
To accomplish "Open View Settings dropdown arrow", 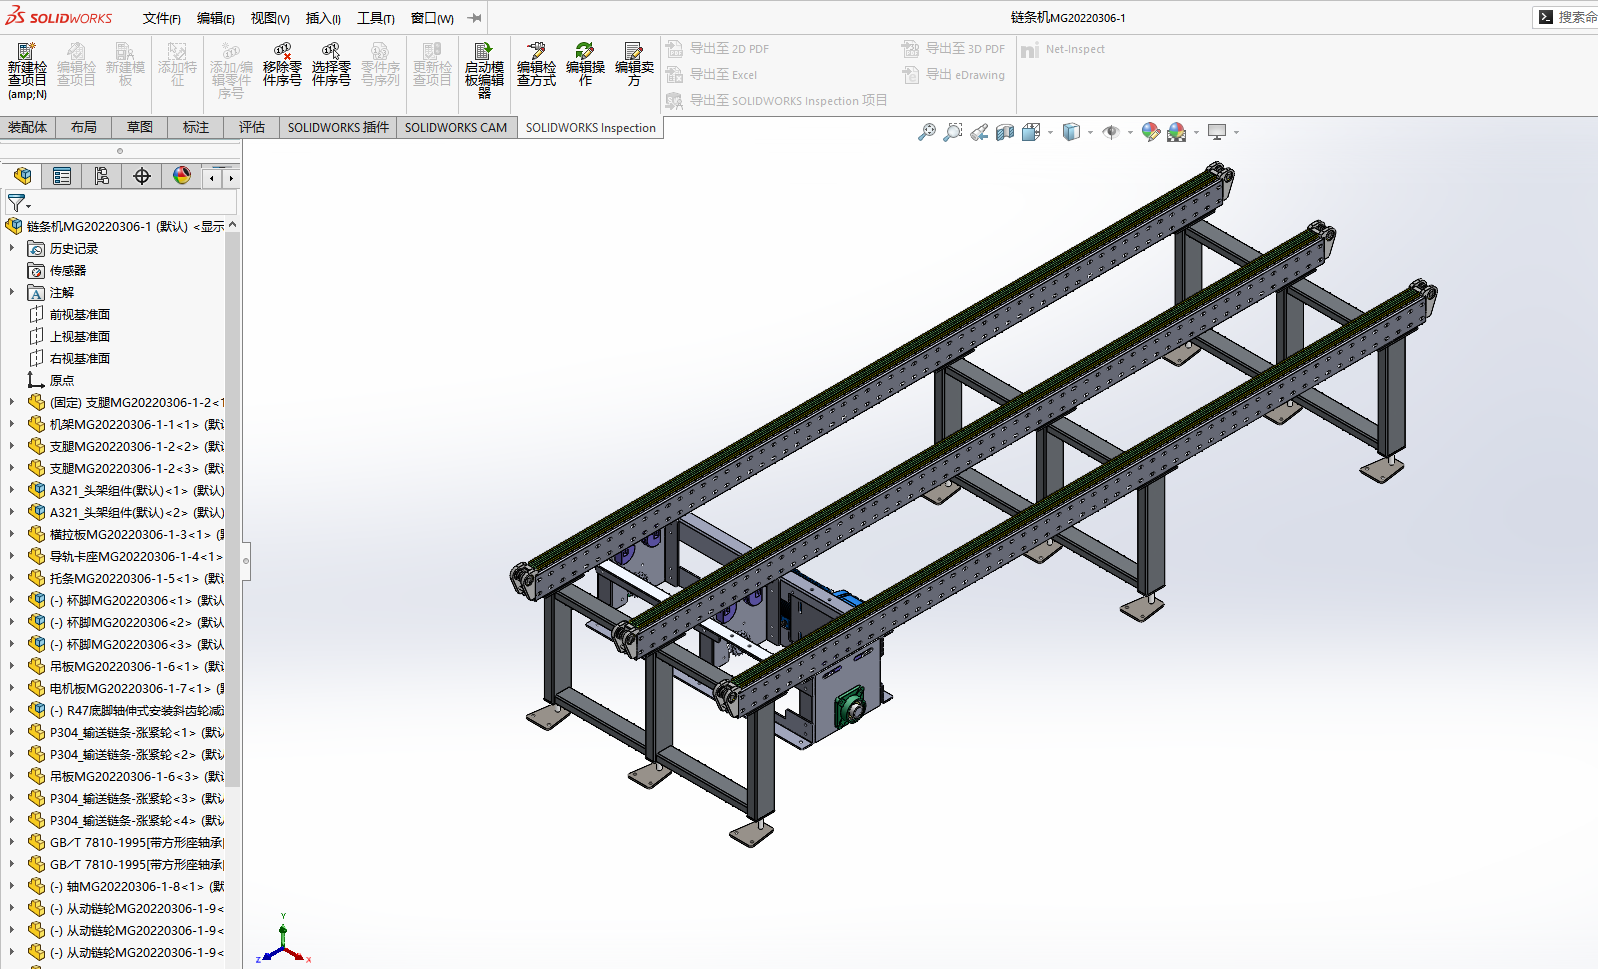I will [x=1236, y=132].
